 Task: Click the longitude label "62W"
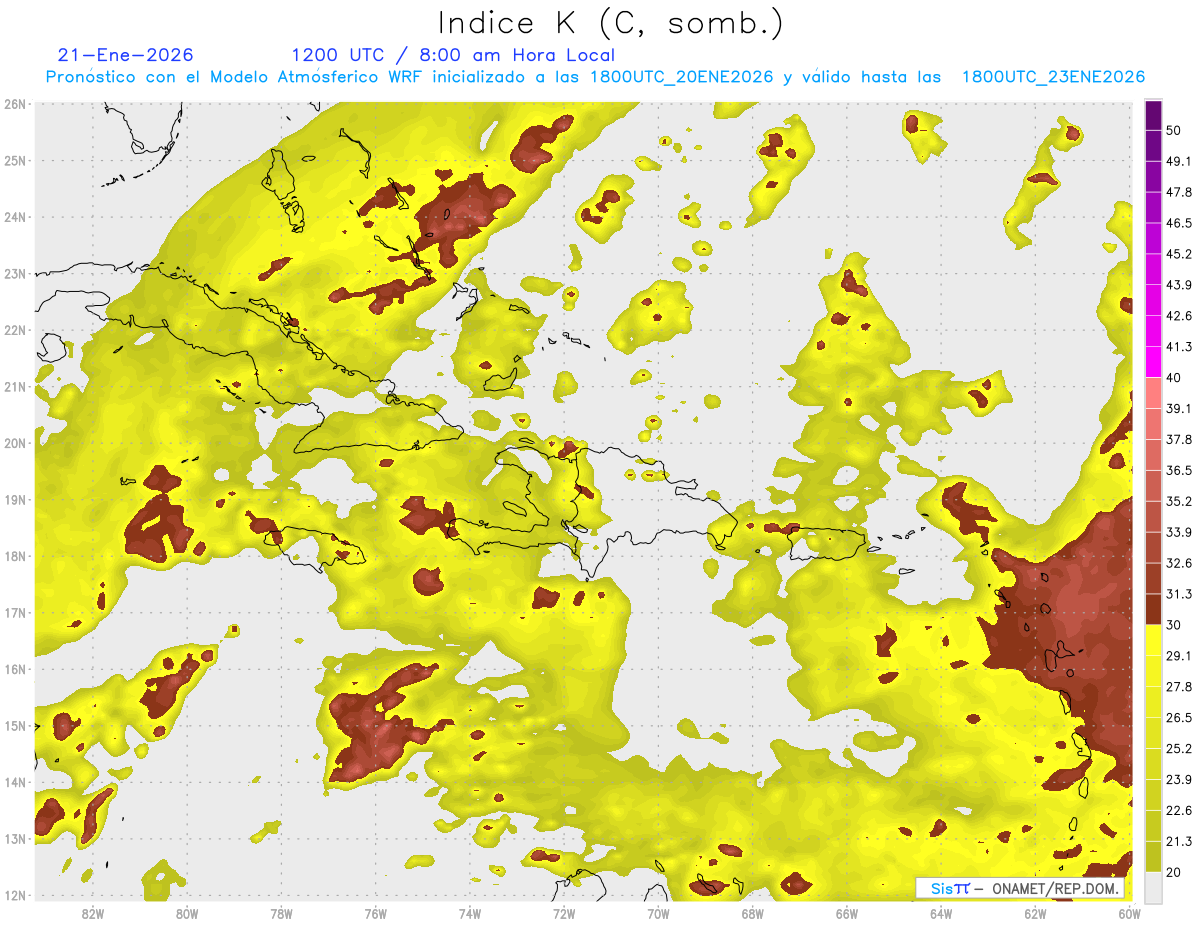[1035, 913]
